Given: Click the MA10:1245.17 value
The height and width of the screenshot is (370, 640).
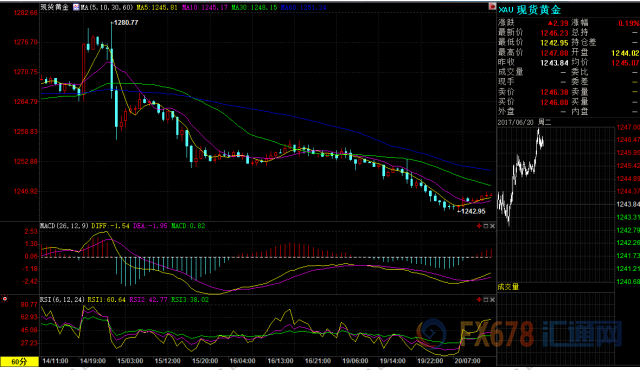Looking at the screenshot, I should [204, 7].
